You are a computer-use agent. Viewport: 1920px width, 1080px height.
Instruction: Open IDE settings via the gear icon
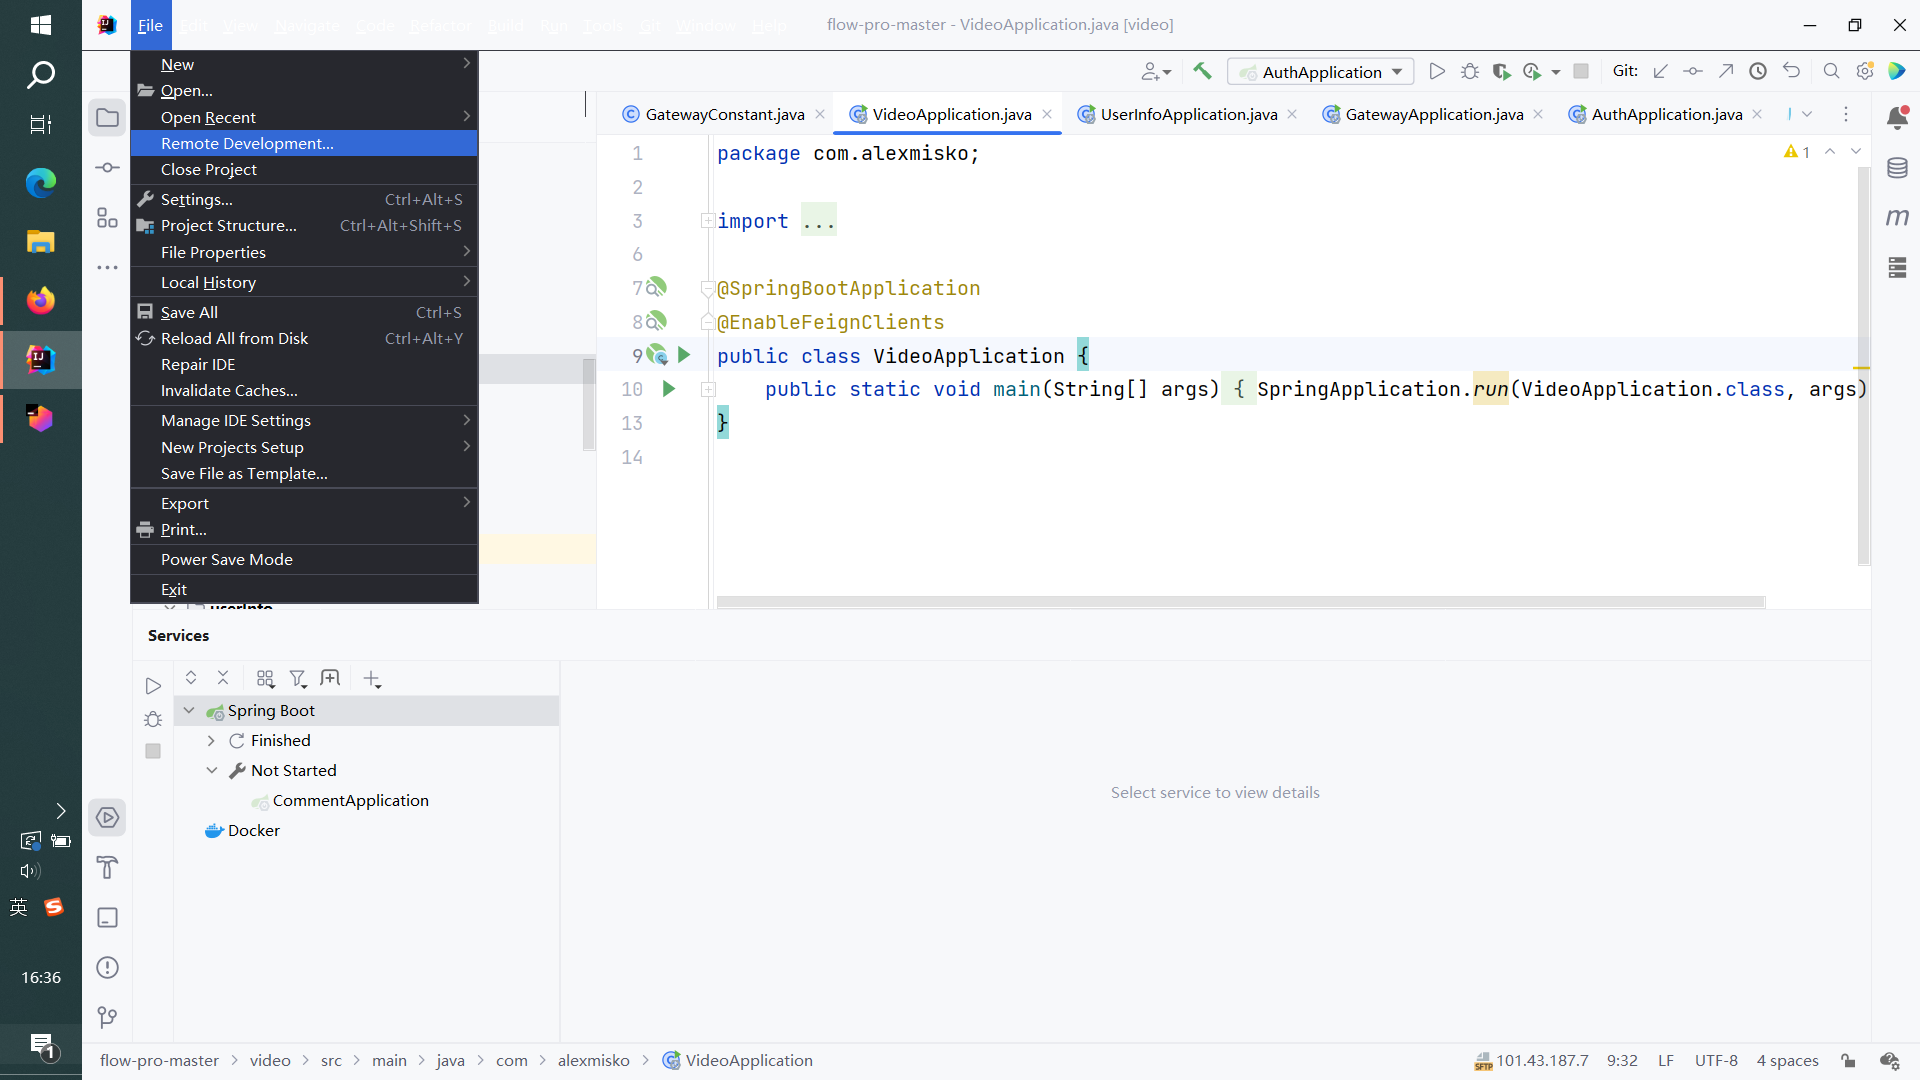(x=1865, y=71)
